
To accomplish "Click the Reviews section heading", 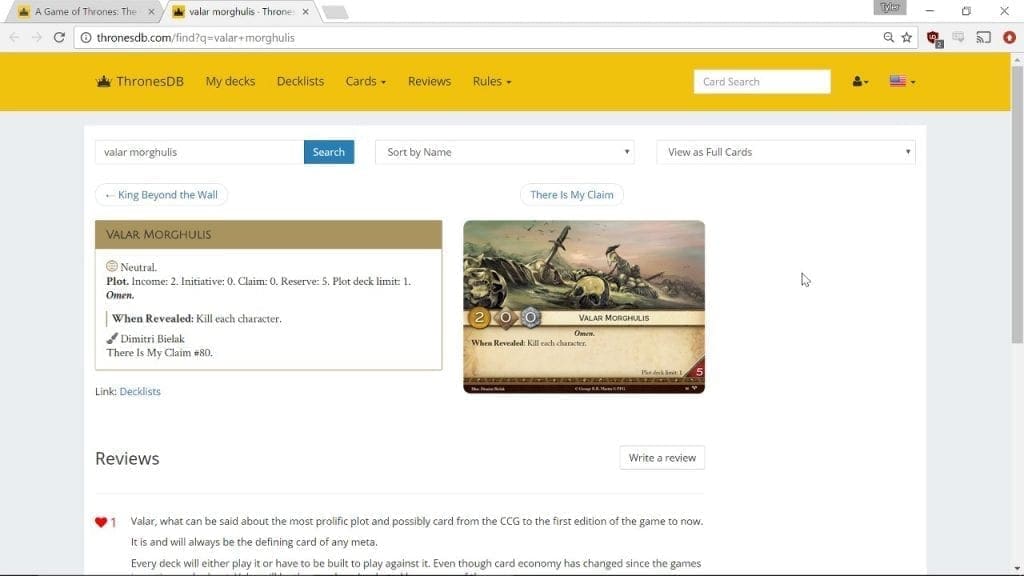I will click(x=127, y=458).
